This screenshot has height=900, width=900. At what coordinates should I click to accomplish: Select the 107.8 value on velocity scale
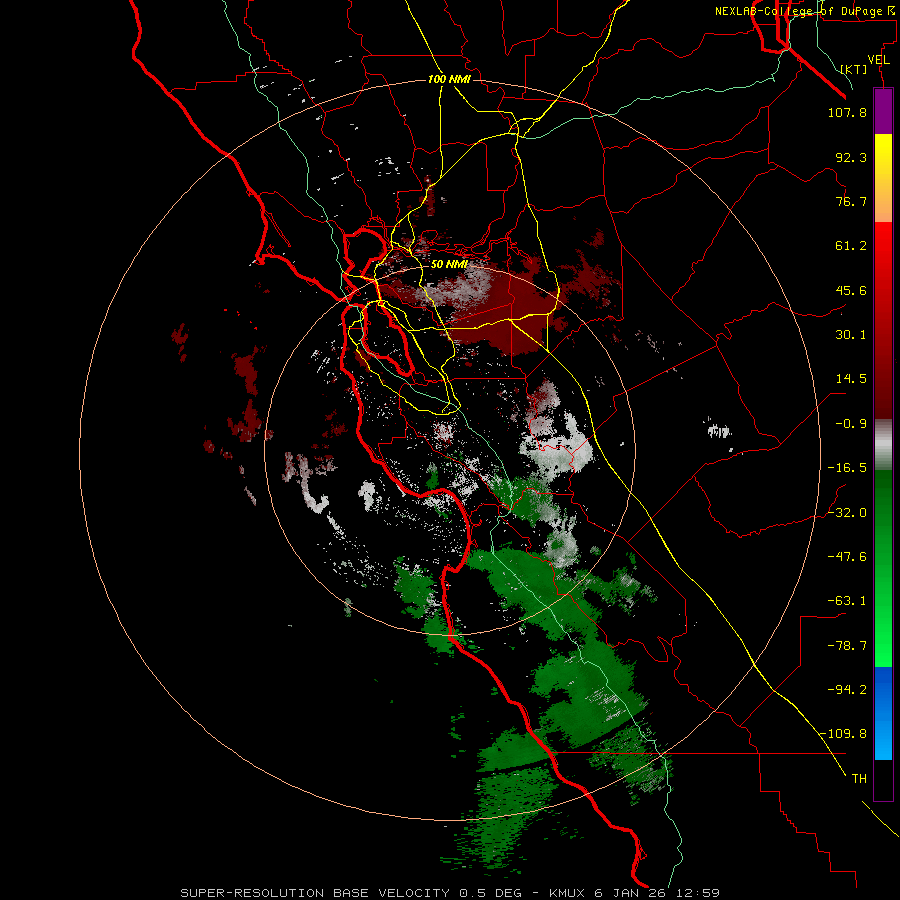[x=847, y=112]
